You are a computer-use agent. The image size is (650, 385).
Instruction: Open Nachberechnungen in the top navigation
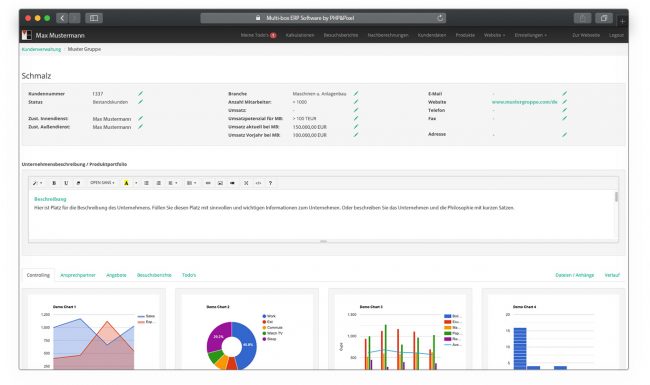[x=388, y=35]
